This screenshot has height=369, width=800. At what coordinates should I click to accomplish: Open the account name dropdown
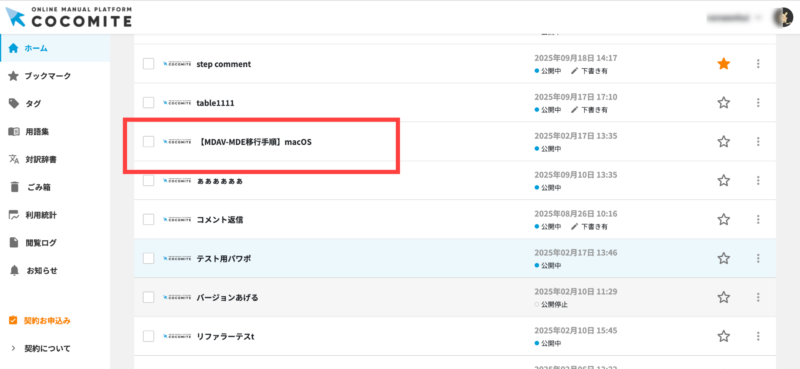coord(733,17)
